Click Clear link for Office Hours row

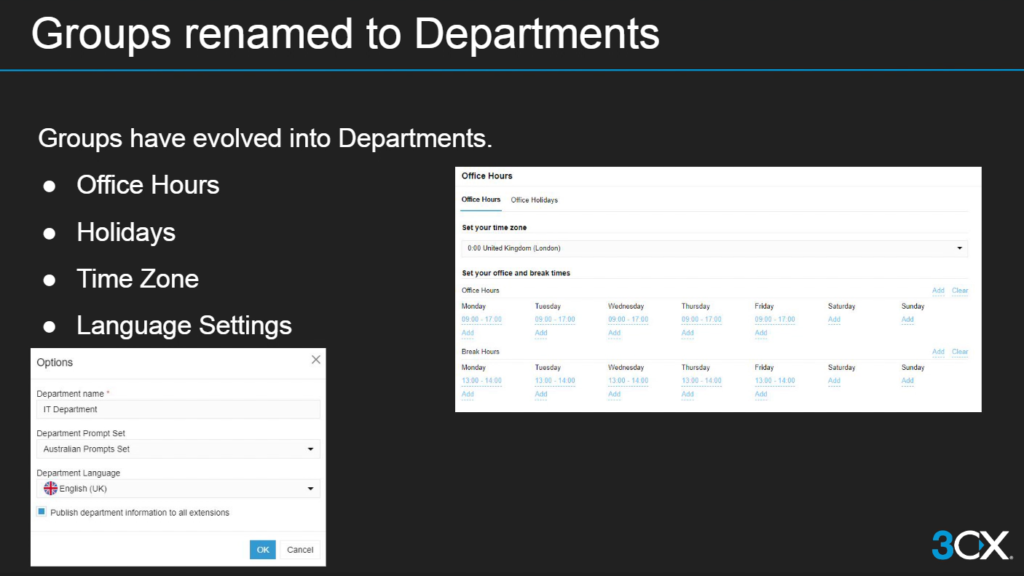tap(959, 291)
